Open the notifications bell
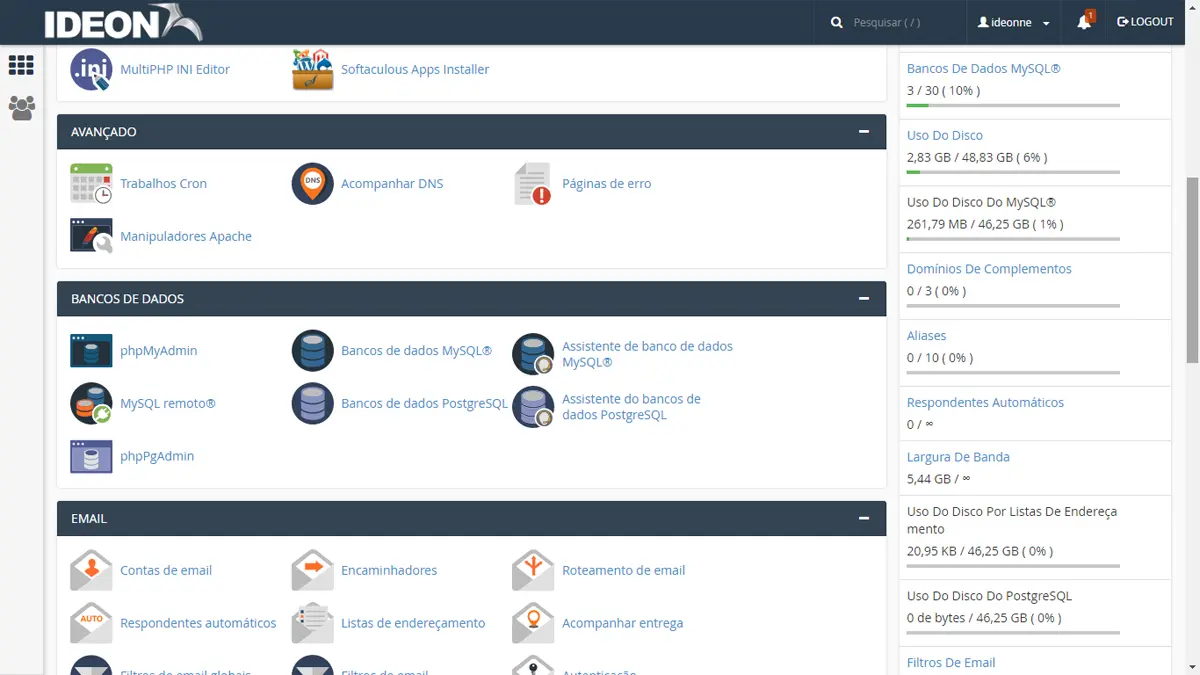 [1084, 22]
